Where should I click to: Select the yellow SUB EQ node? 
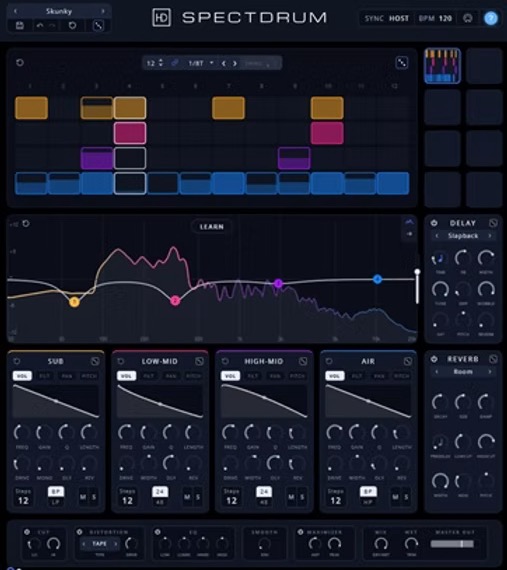tap(74, 302)
